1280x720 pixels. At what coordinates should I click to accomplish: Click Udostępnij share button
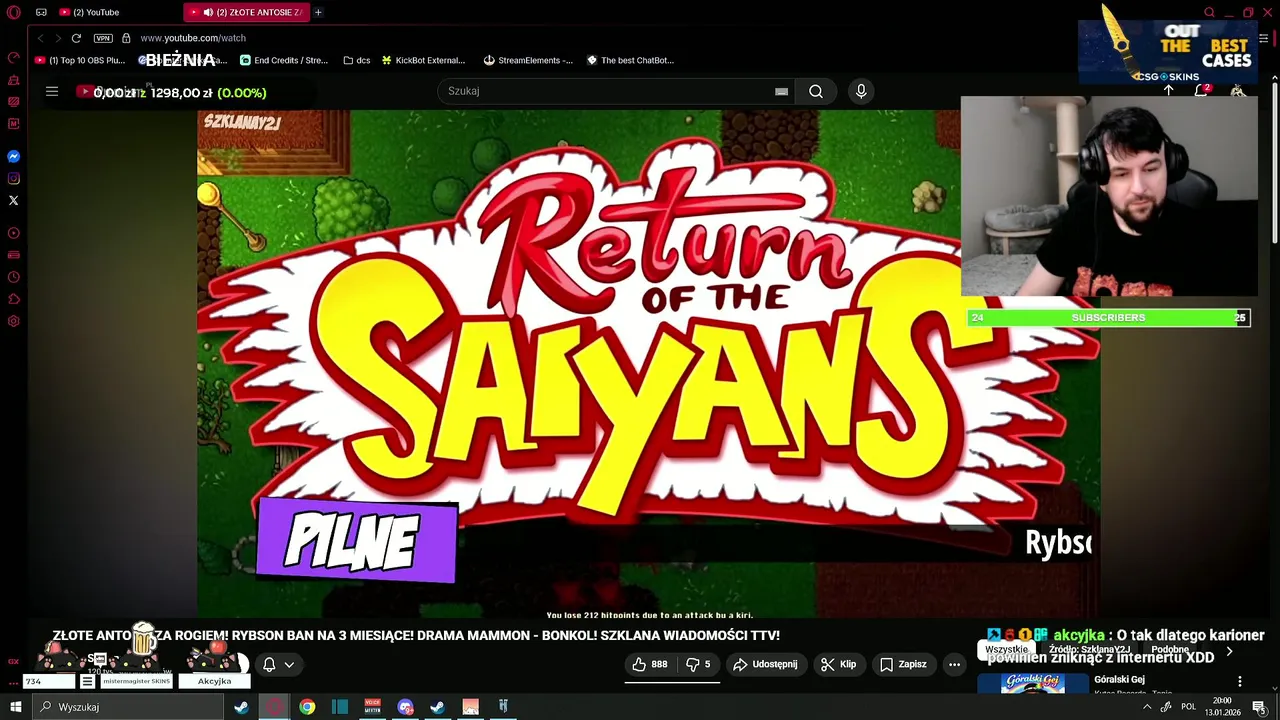coord(765,664)
